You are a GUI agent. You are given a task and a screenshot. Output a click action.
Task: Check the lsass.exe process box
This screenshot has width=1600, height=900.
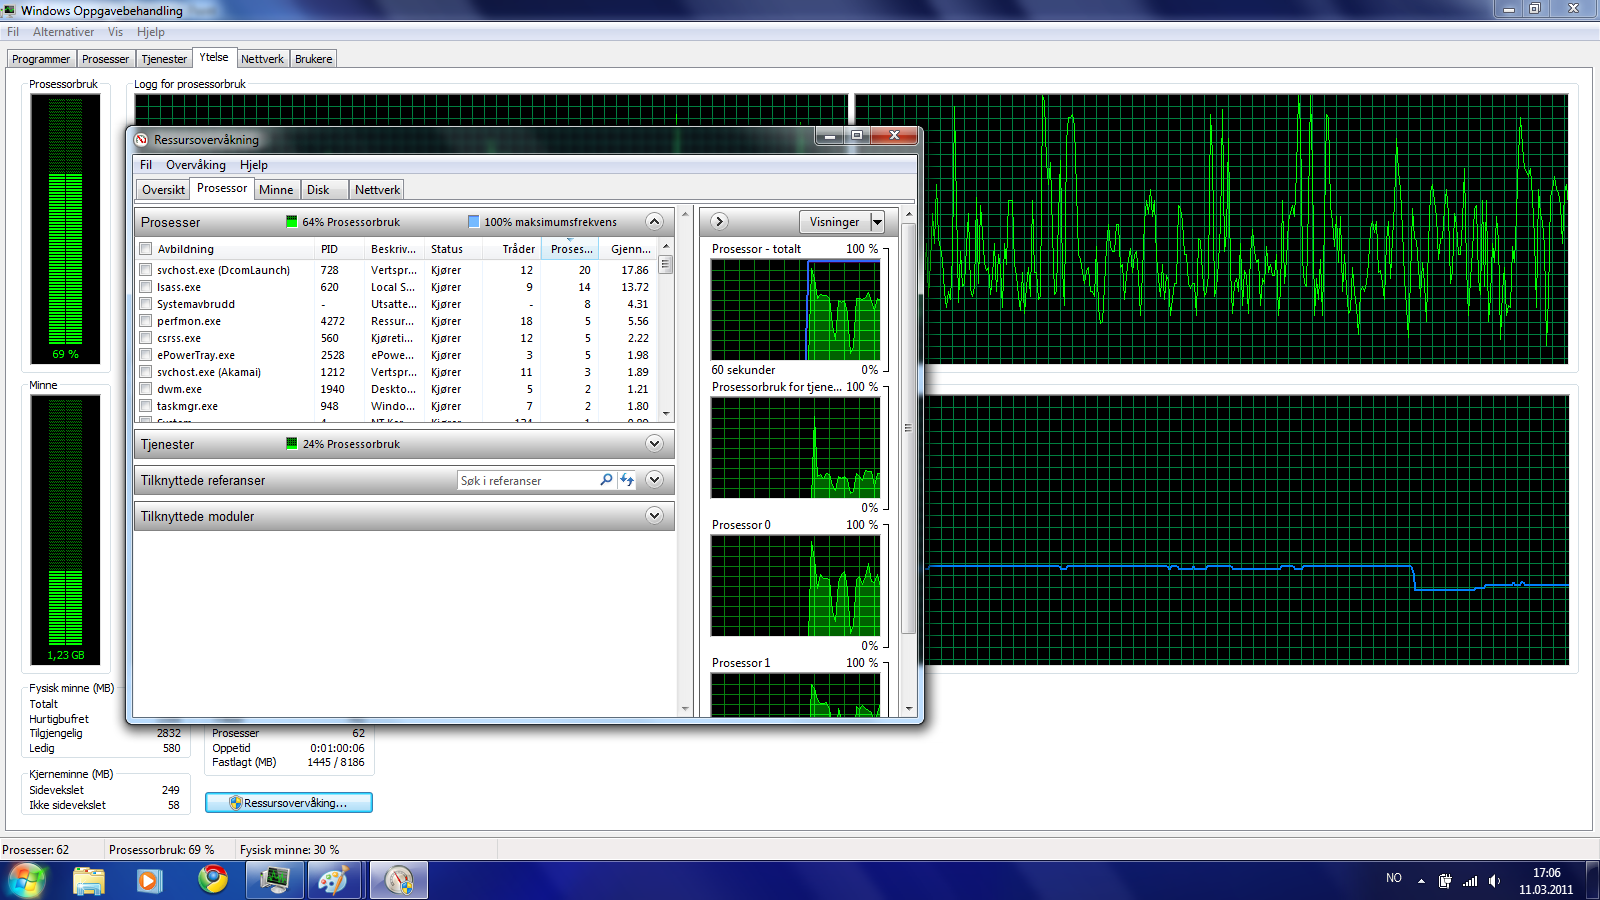pos(146,287)
